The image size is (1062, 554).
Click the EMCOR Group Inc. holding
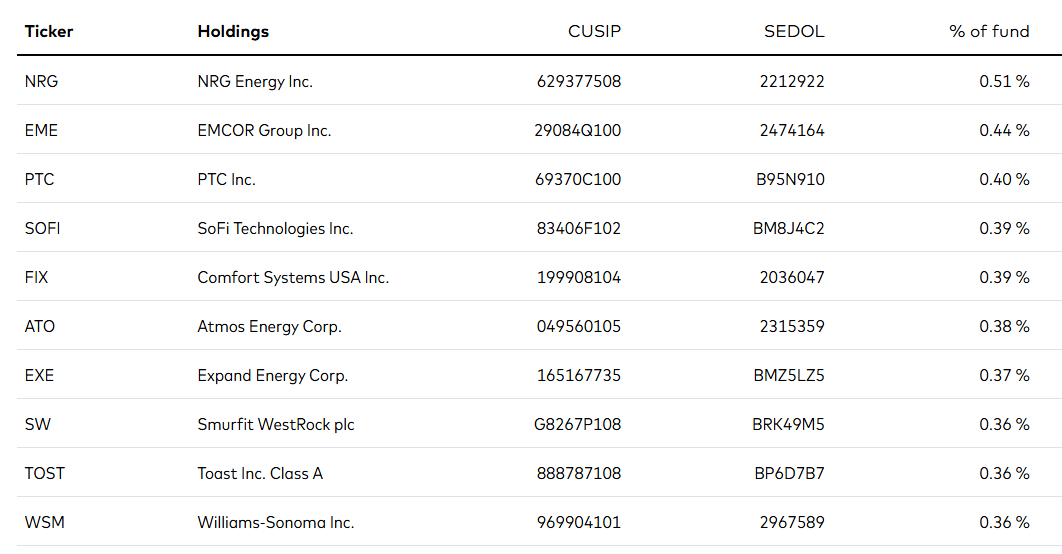(x=264, y=130)
